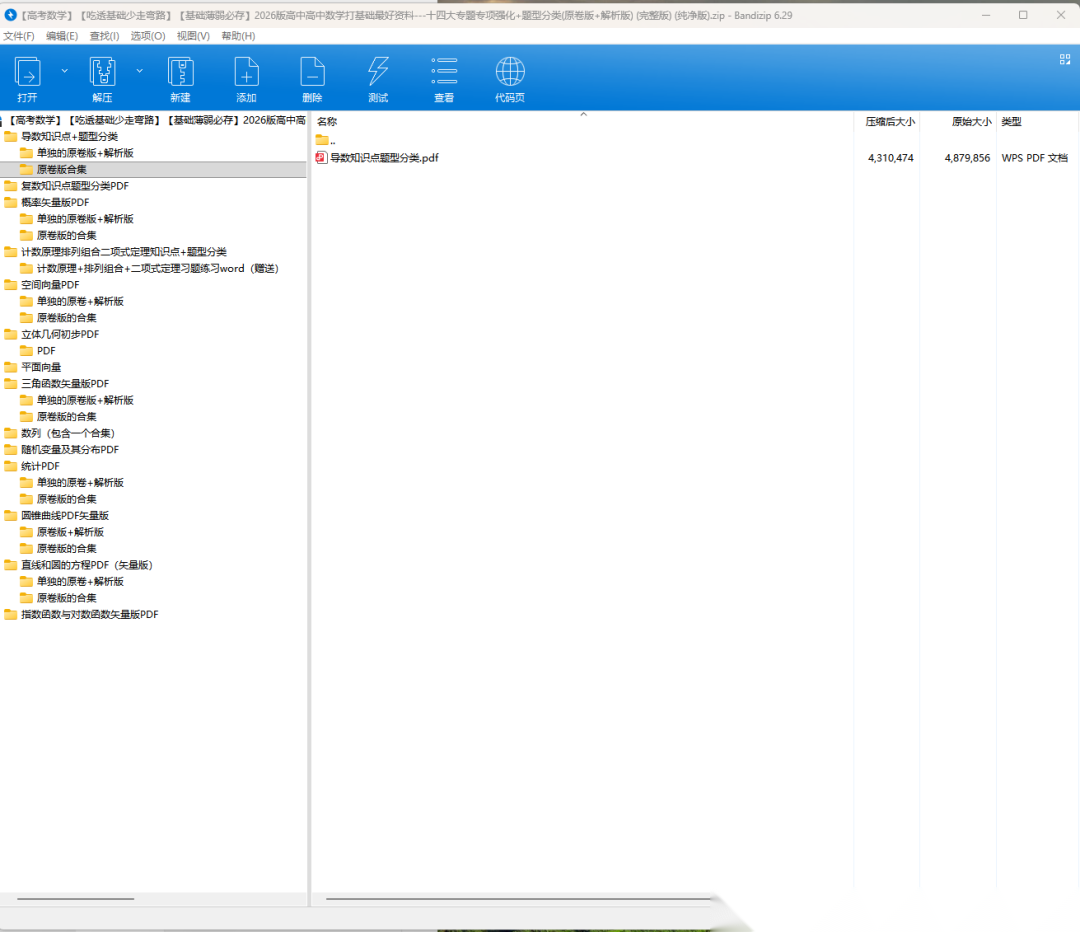Viewport: 1080px width, 932px height.
Task: Select the 立体几何初步PDF folder in tree
Action: pyautogui.click(x=60, y=334)
